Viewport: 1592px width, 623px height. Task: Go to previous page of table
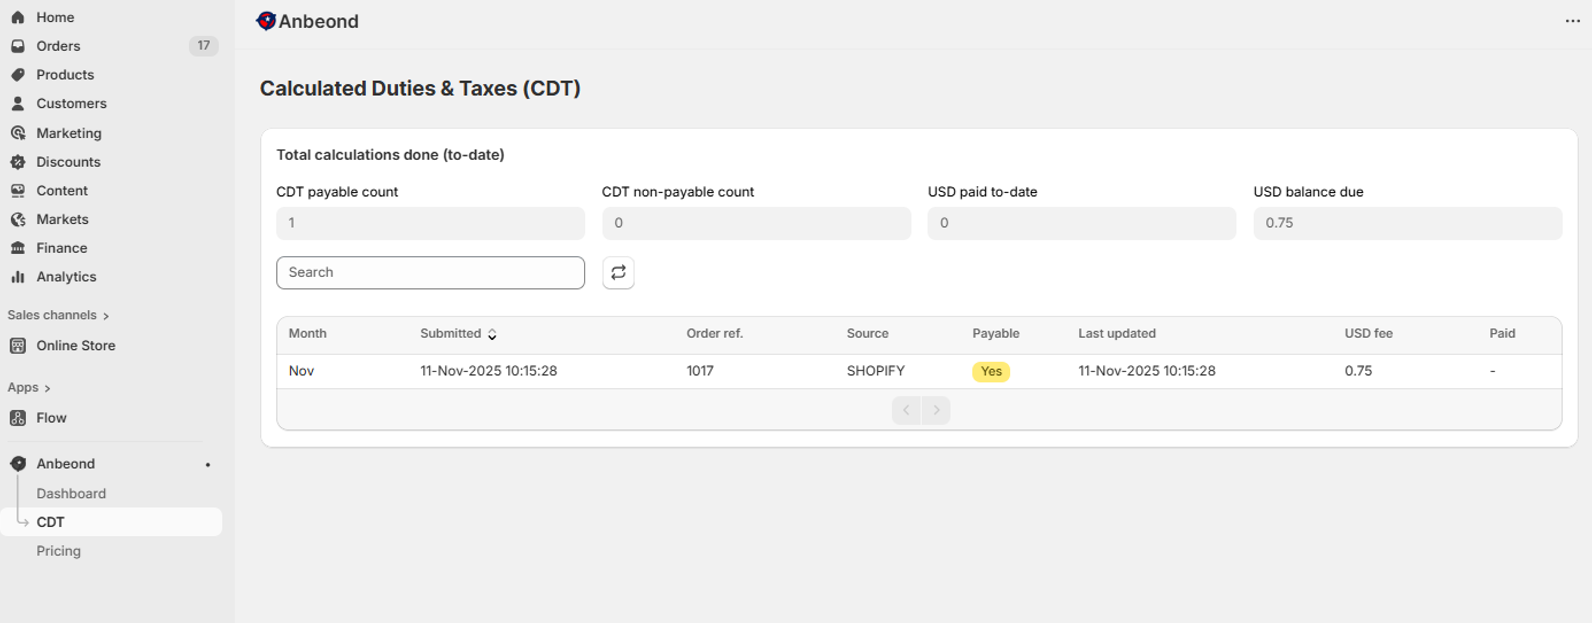[906, 410]
